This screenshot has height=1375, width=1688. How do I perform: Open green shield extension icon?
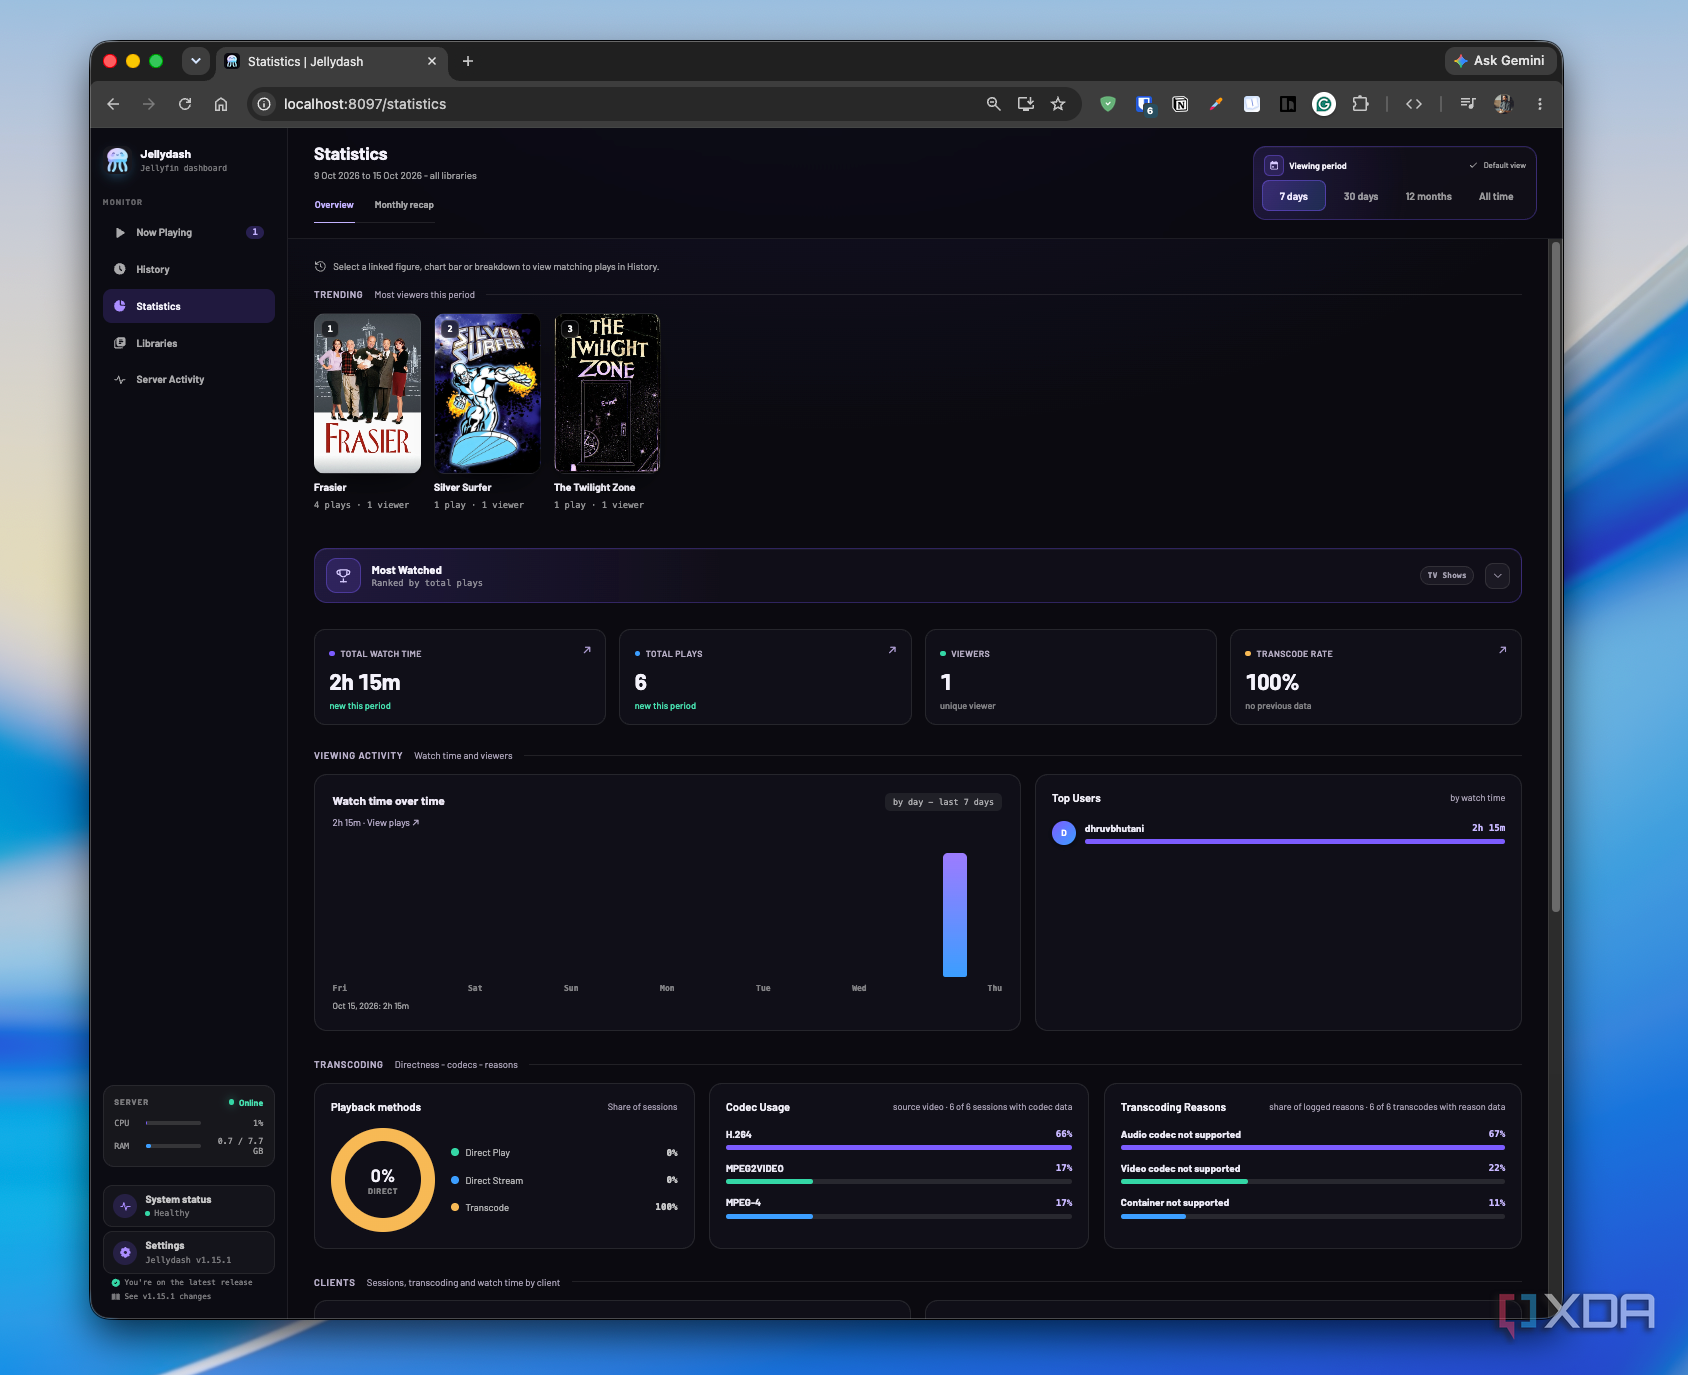[1108, 104]
